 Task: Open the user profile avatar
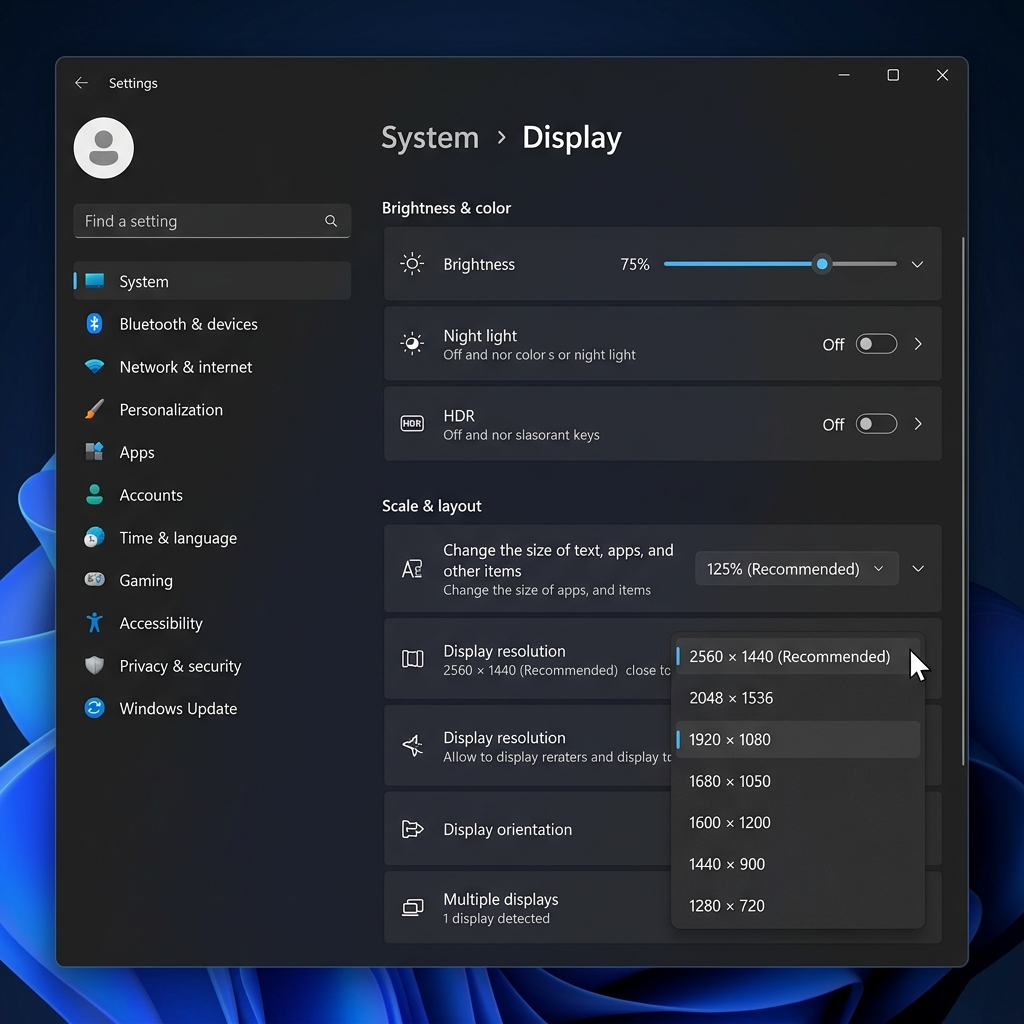click(x=104, y=148)
